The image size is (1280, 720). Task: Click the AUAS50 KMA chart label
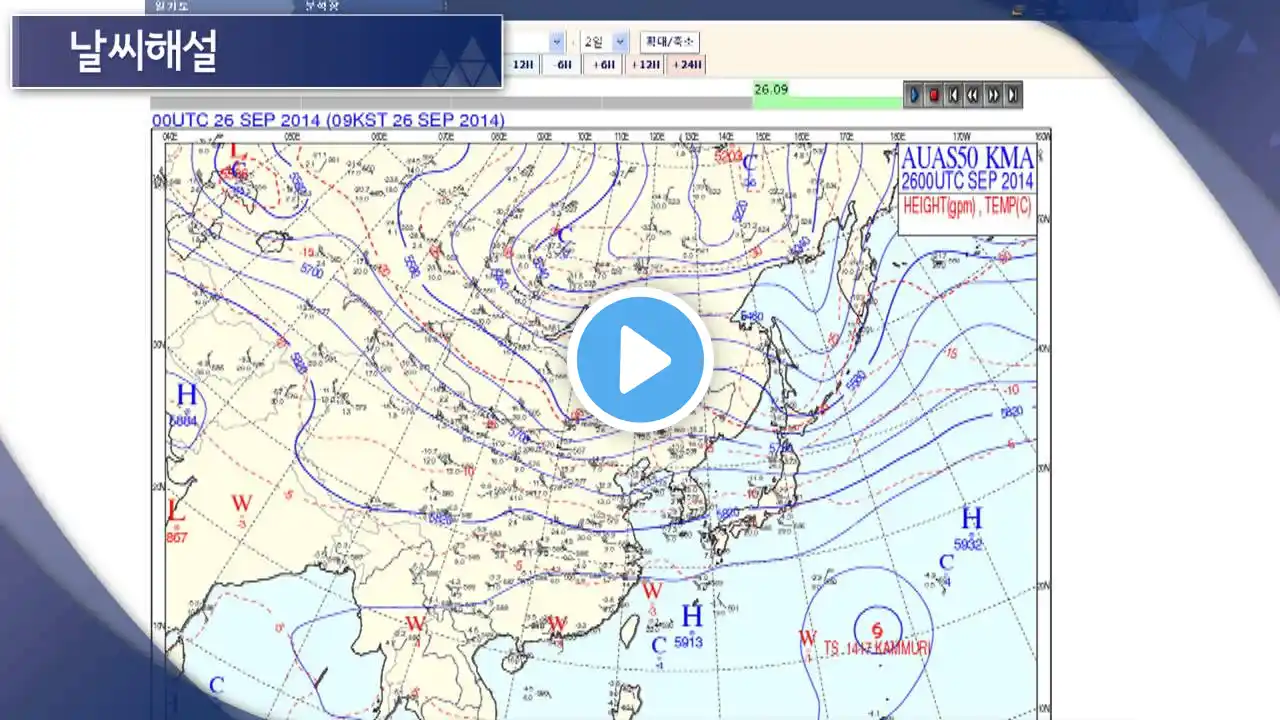tap(967, 159)
